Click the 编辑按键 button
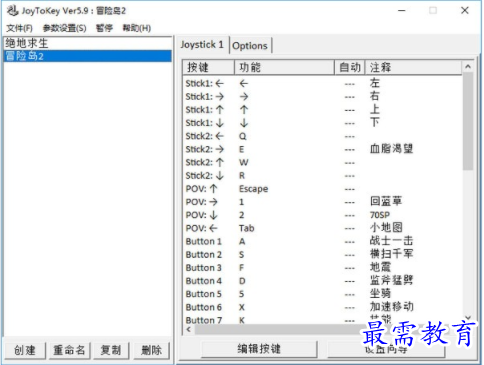Screen dimensions: 484x365 pos(259,349)
